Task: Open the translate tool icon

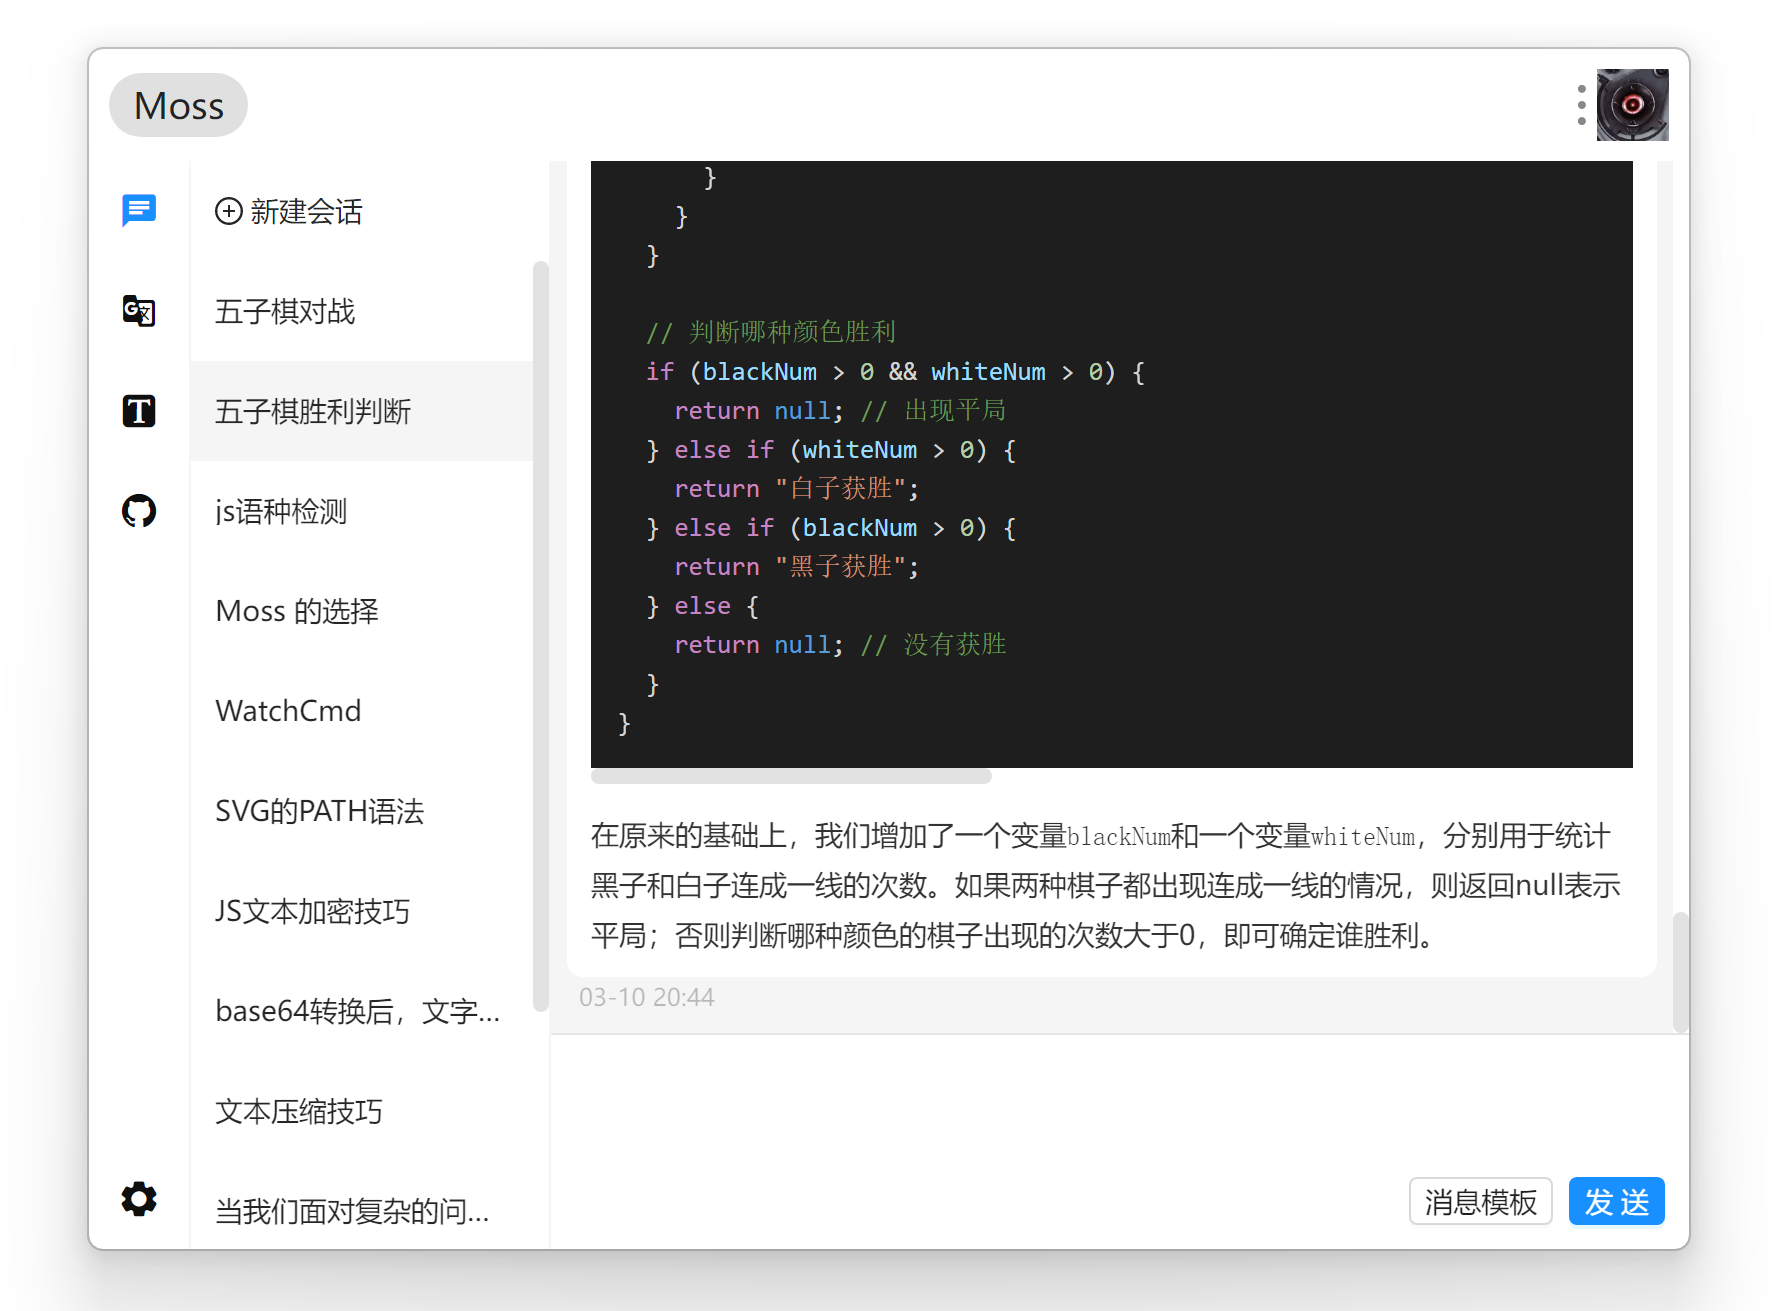Action: pyautogui.click(x=139, y=311)
